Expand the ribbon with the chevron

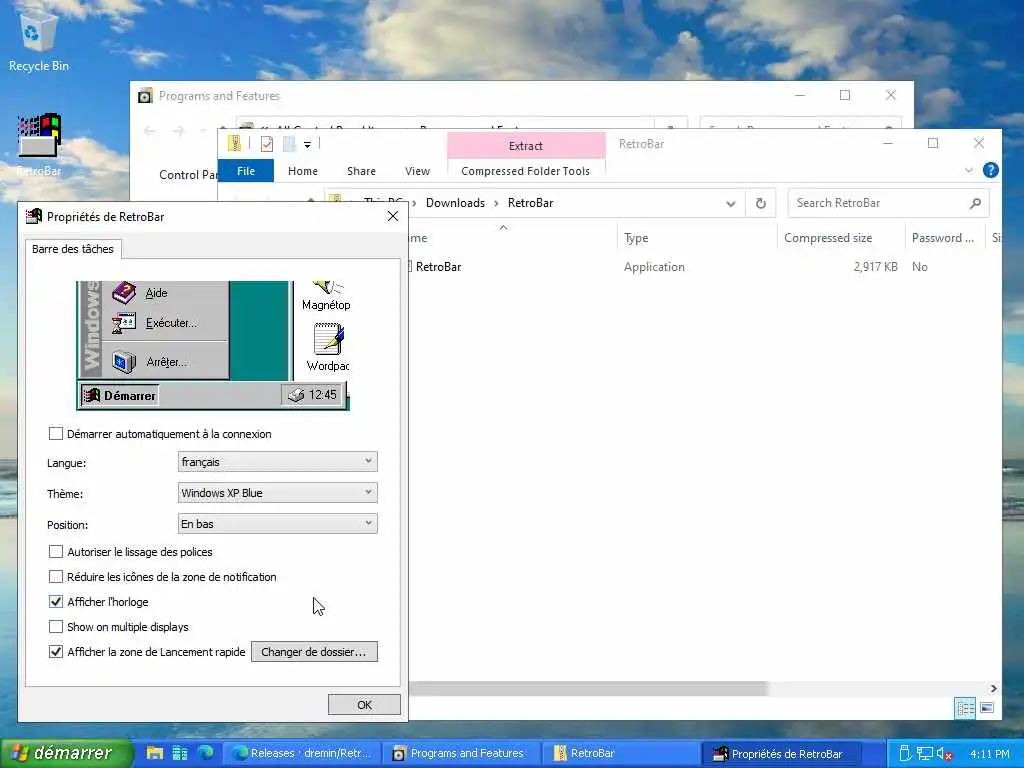968,170
